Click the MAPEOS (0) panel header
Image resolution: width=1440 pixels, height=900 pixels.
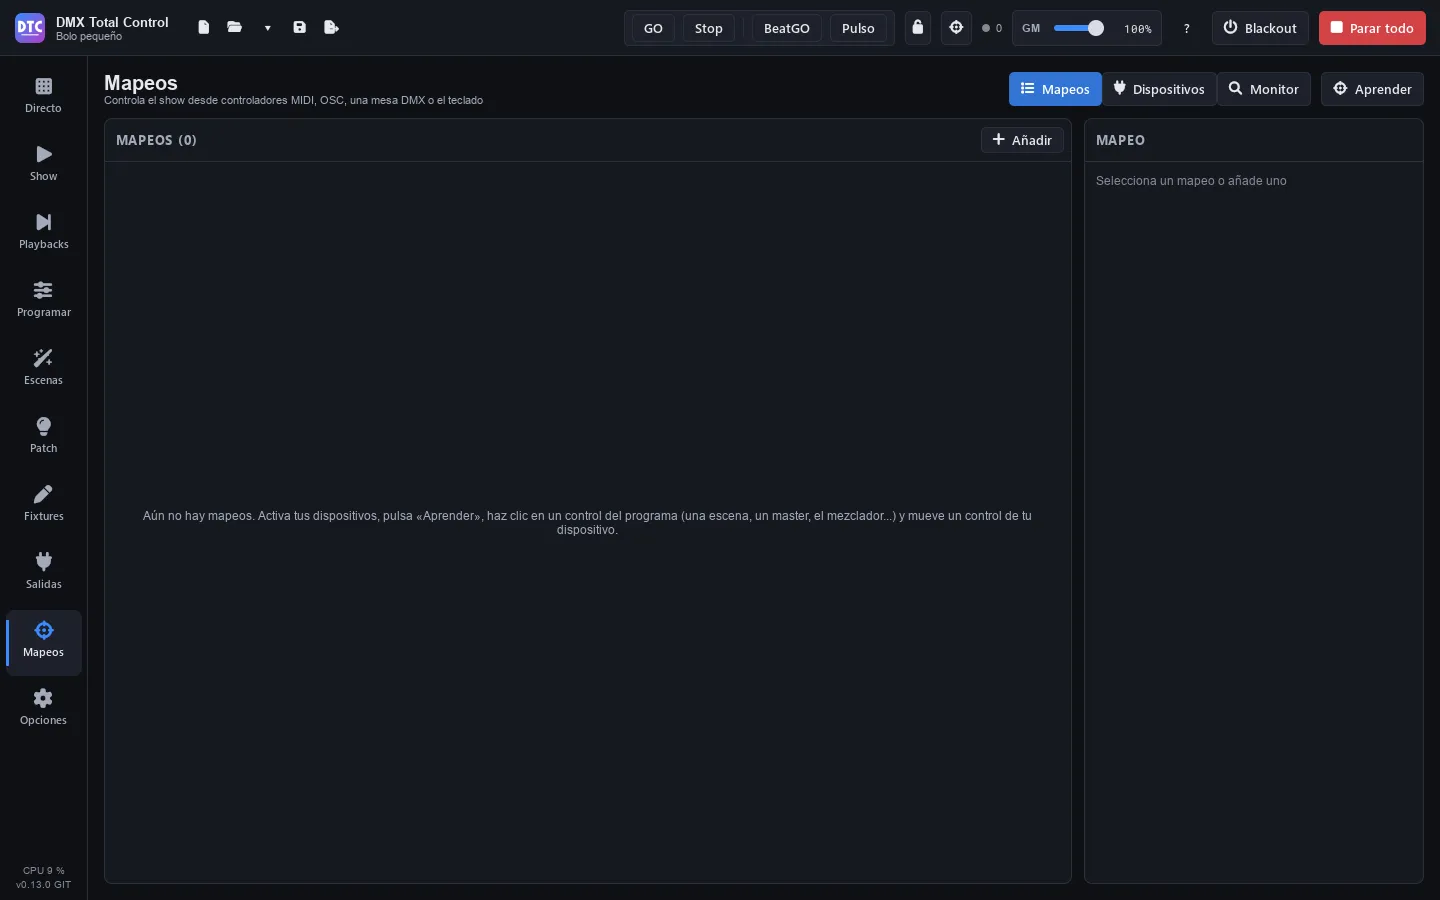click(156, 140)
